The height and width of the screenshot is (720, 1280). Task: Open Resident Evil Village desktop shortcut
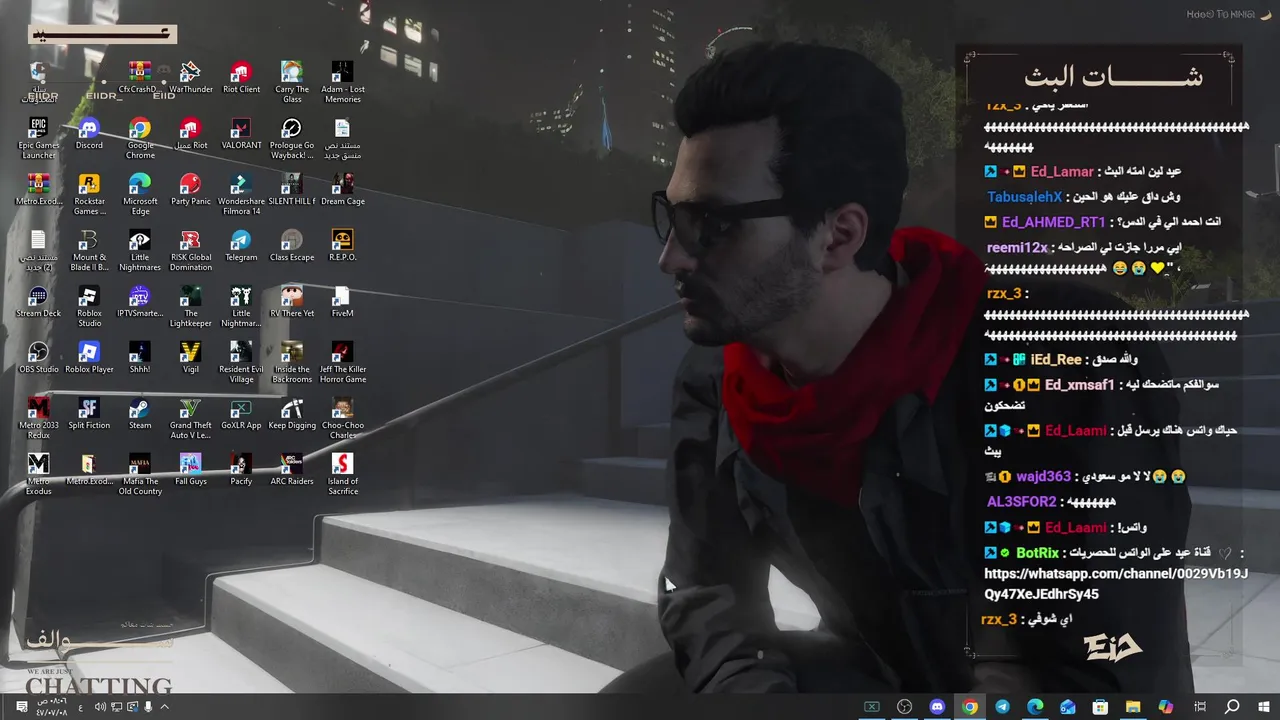(x=241, y=362)
